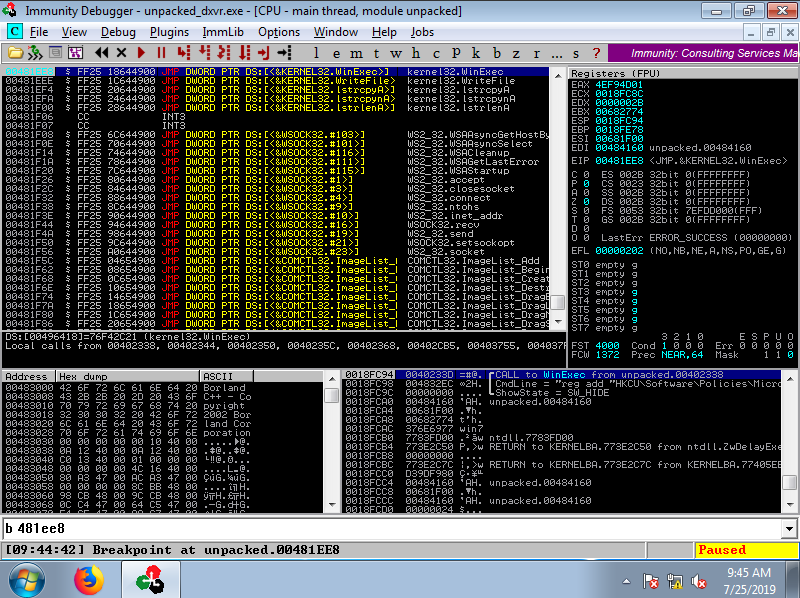Show CPU window via 'c' button
Viewport: 800px width, 598px height.
[436, 53]
